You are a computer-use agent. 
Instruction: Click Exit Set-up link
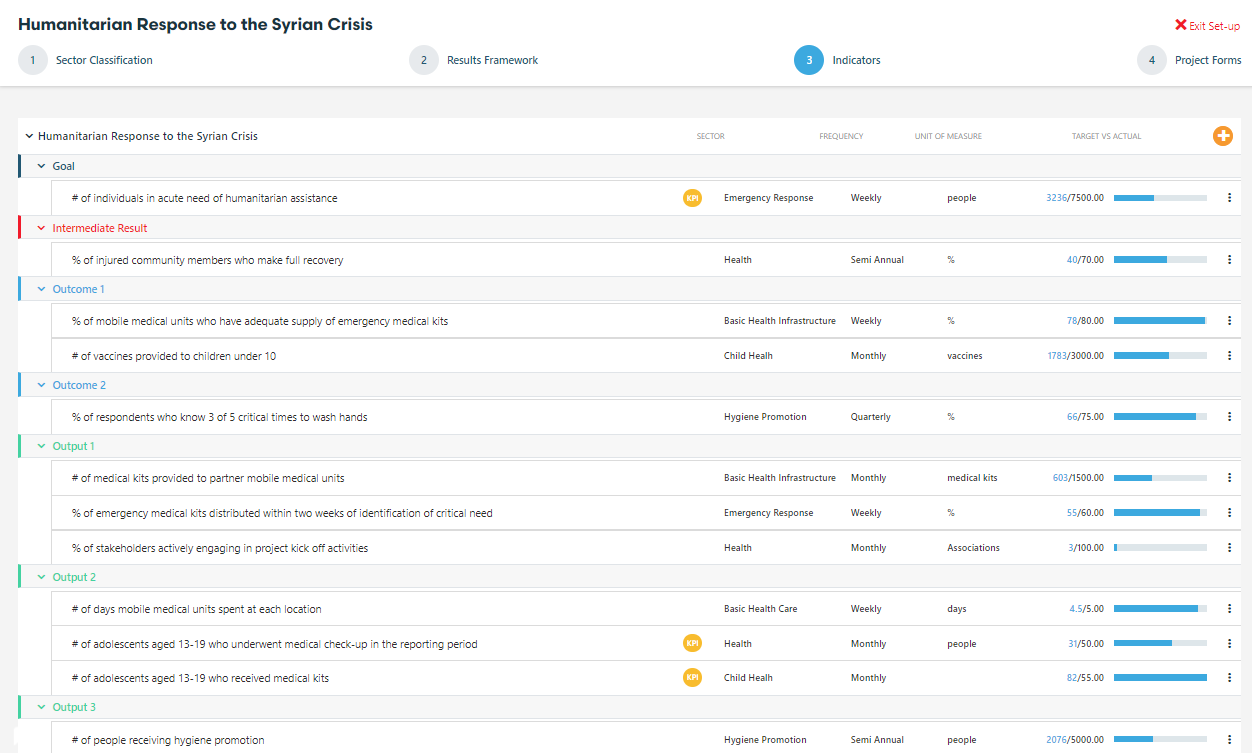[1207, 26]
